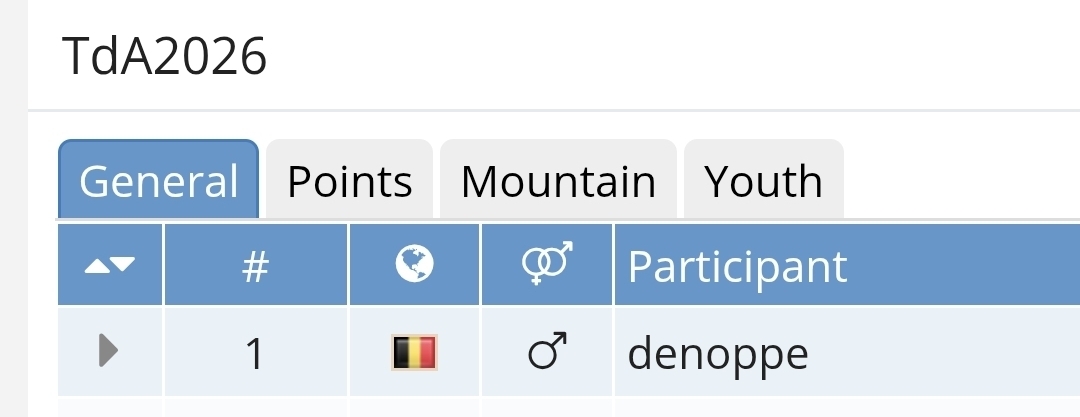Screen dimensions: 1080x417
Task: Click the TdA2026 title heading
Action: click(164, 57)
